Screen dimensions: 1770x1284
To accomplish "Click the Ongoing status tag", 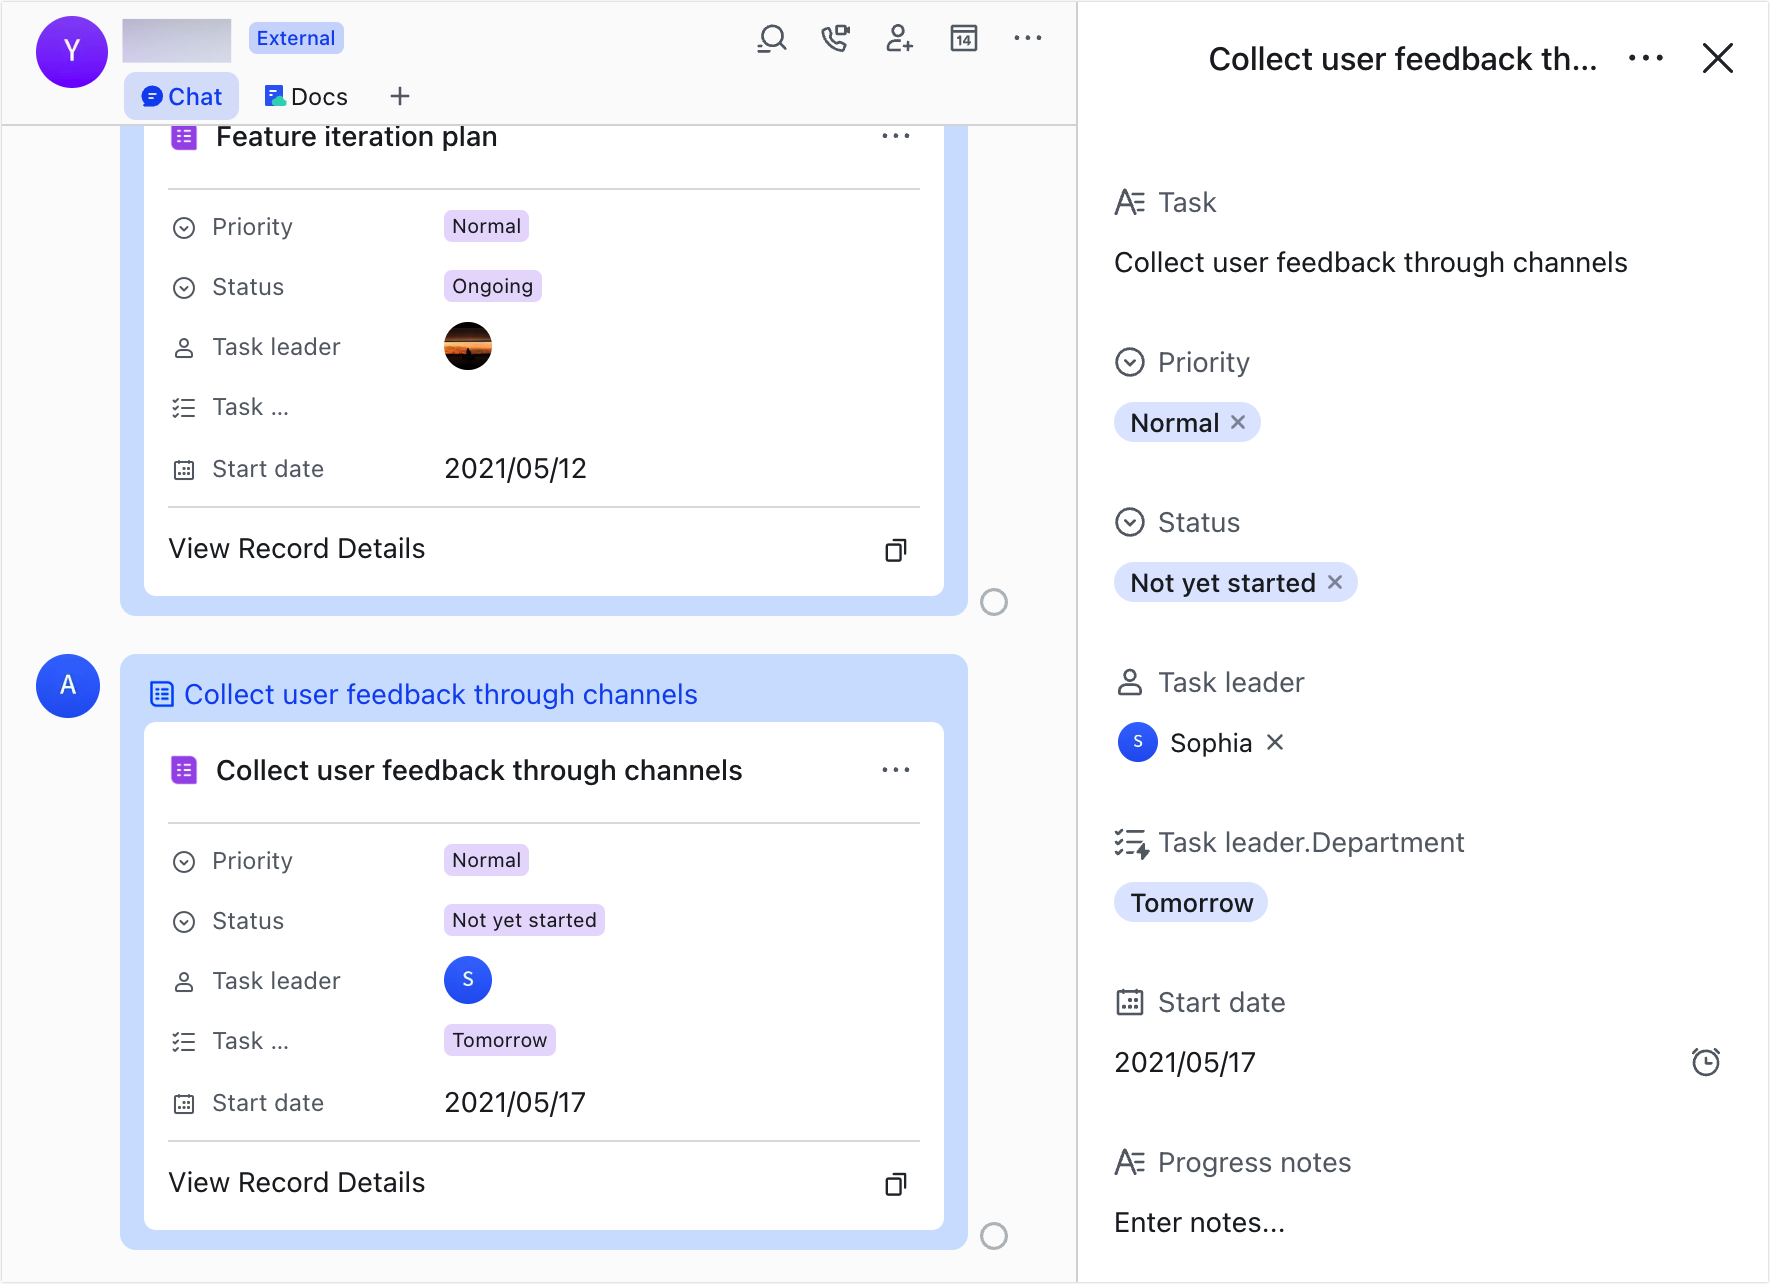I will click(x=493, y=286).
